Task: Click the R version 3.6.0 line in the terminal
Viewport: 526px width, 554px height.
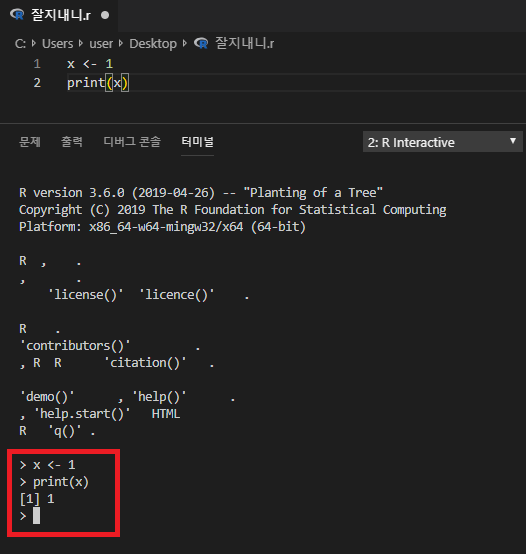Action: coord(201,193)
